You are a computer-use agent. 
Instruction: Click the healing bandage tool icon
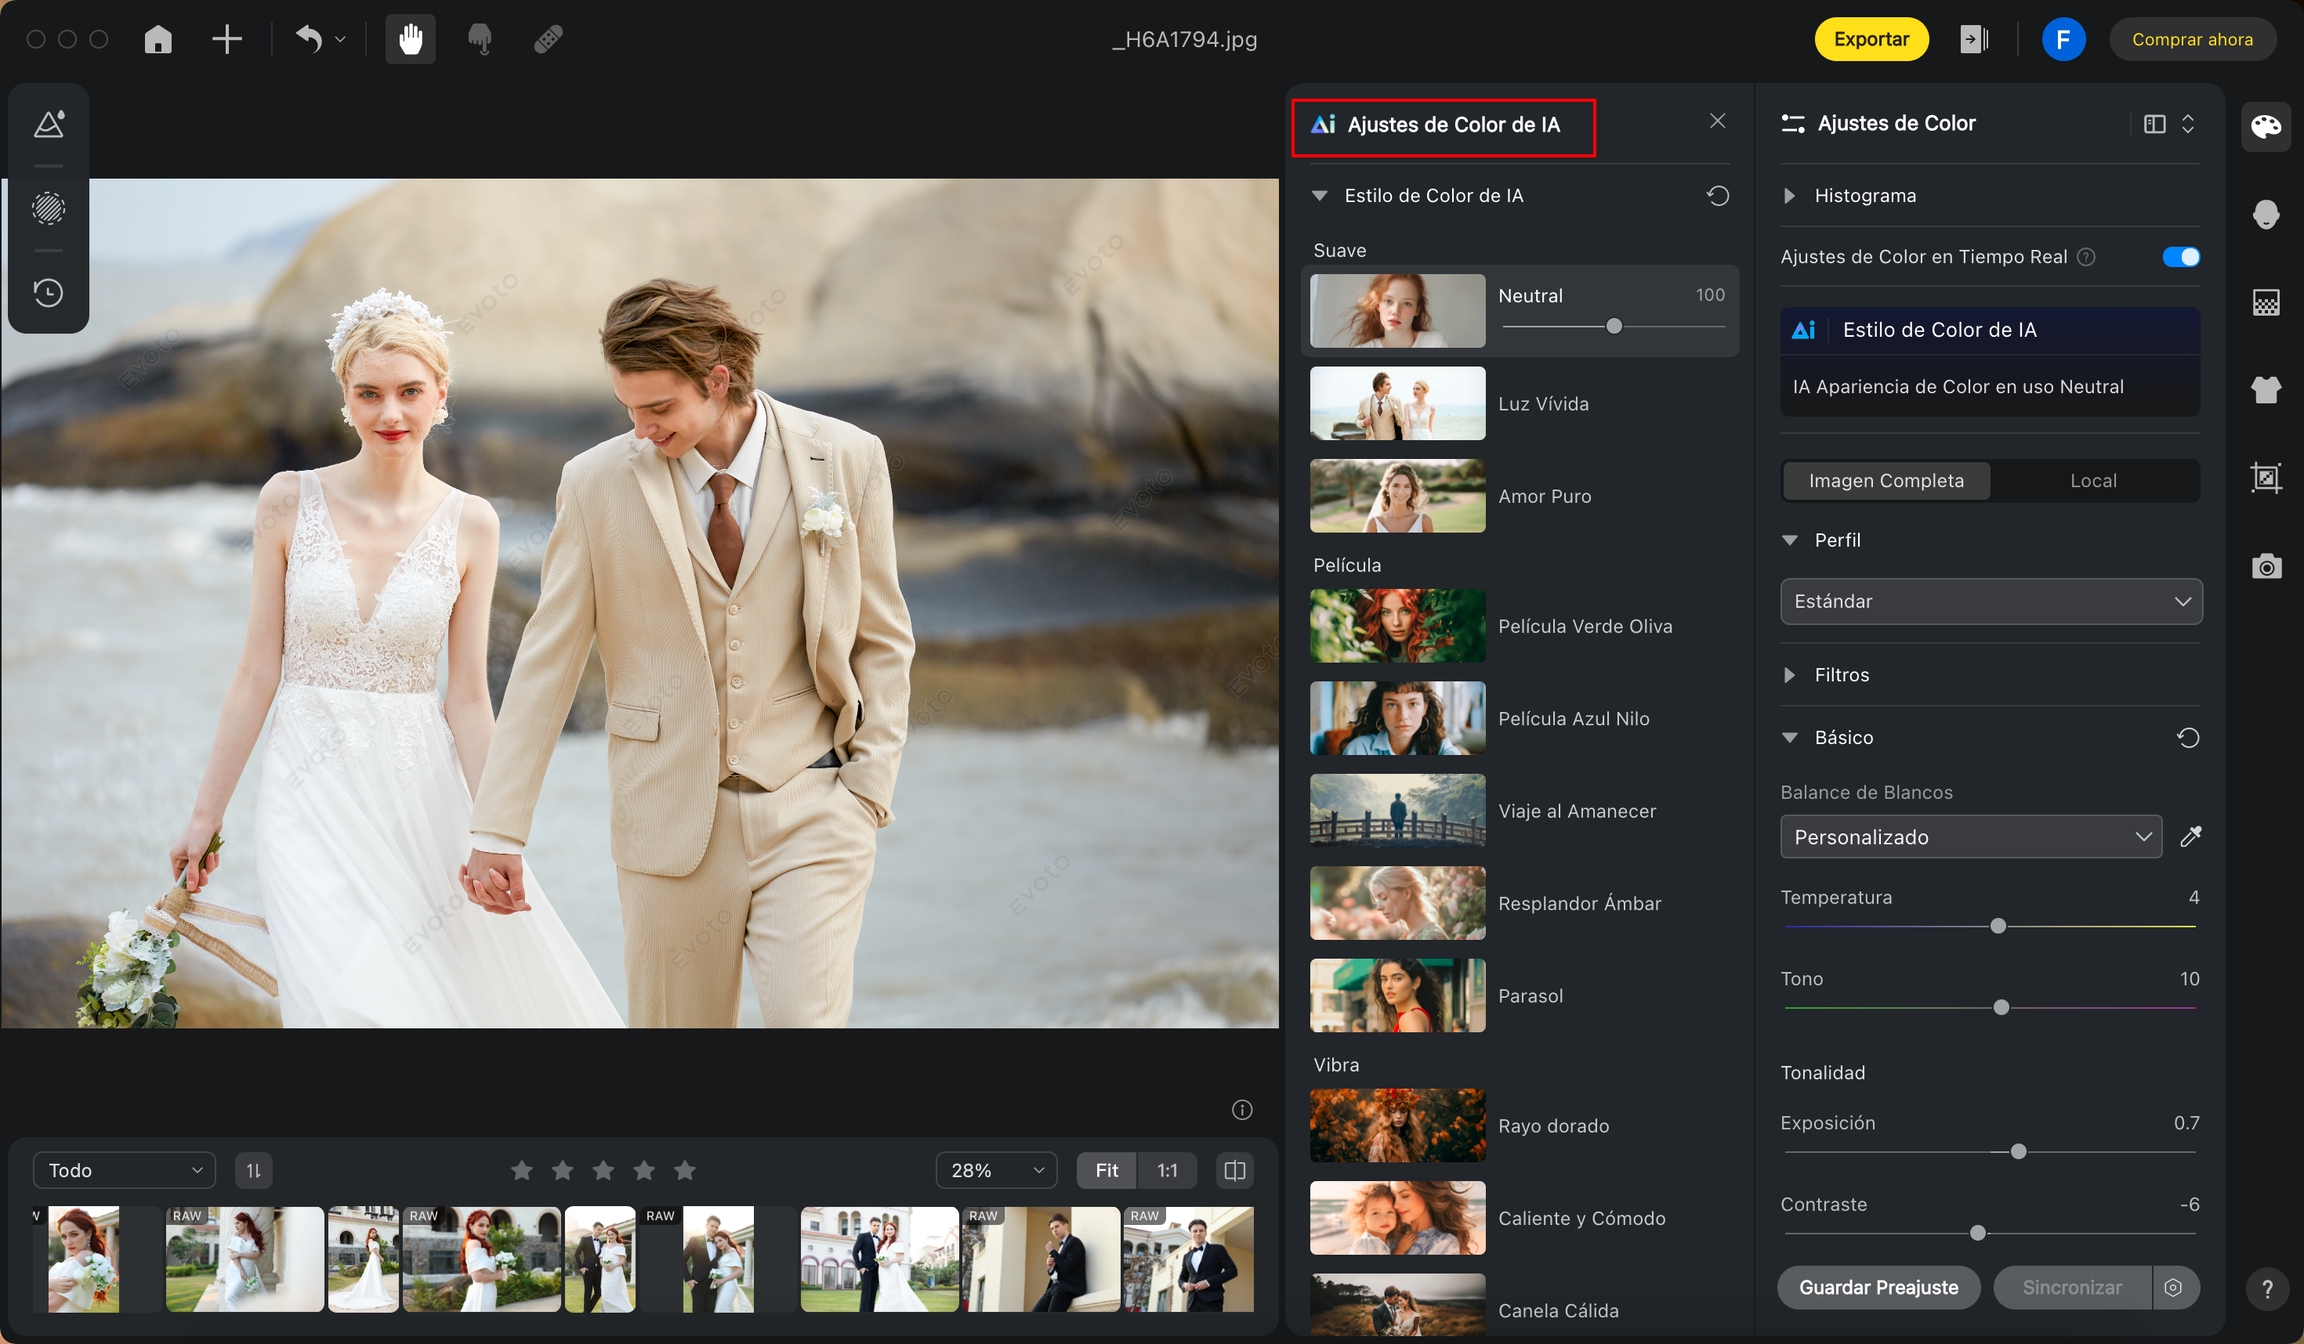pos(548,40)
